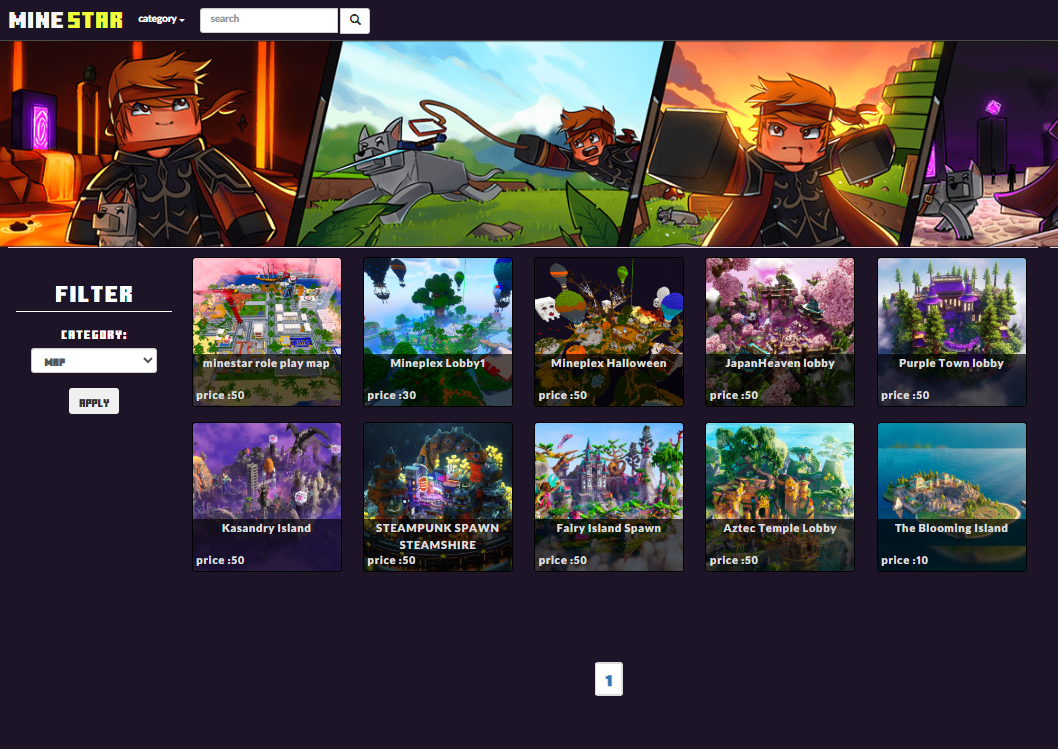Click the 'price :10' text on Blooming Island

(904, 560)
